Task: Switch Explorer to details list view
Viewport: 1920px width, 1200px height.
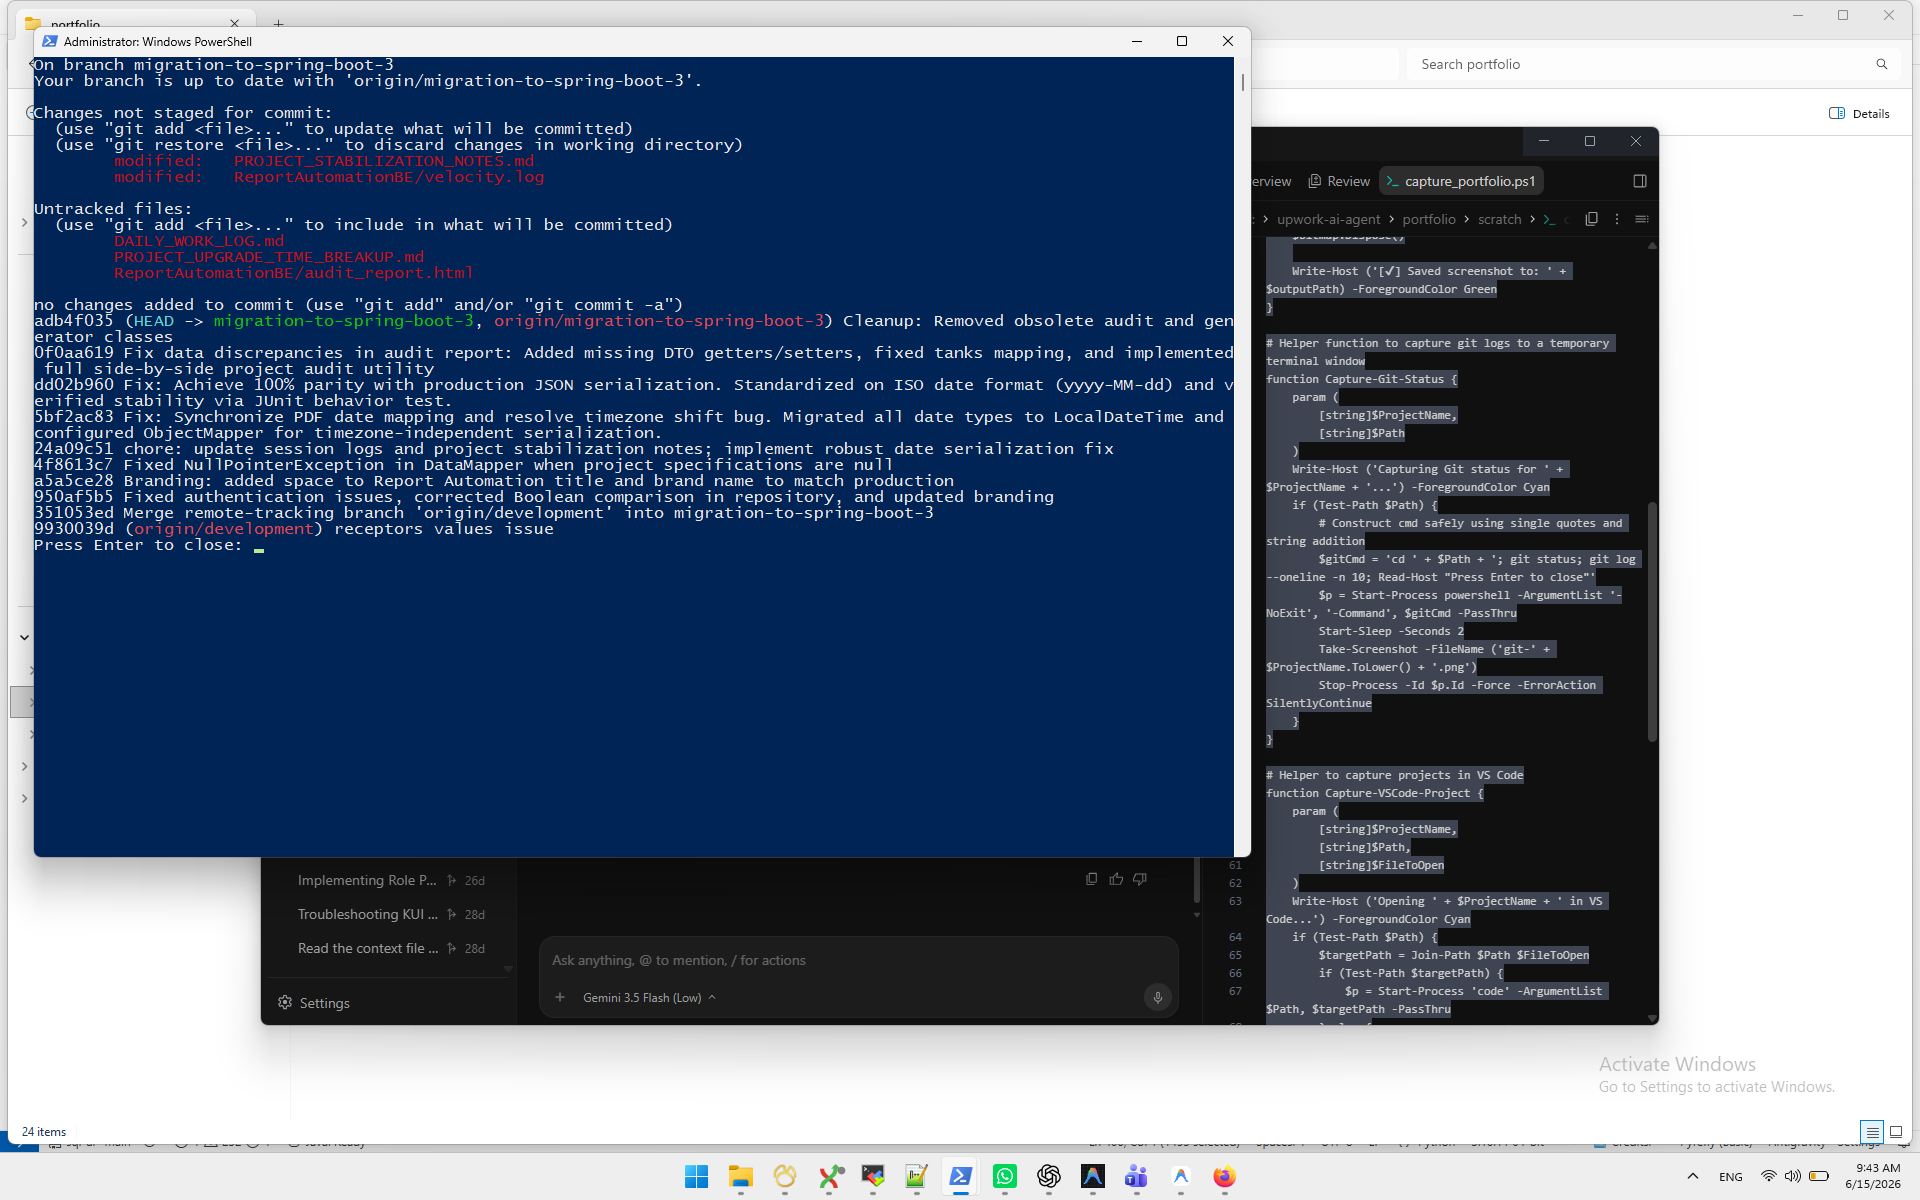Action: point(1872,1132)
